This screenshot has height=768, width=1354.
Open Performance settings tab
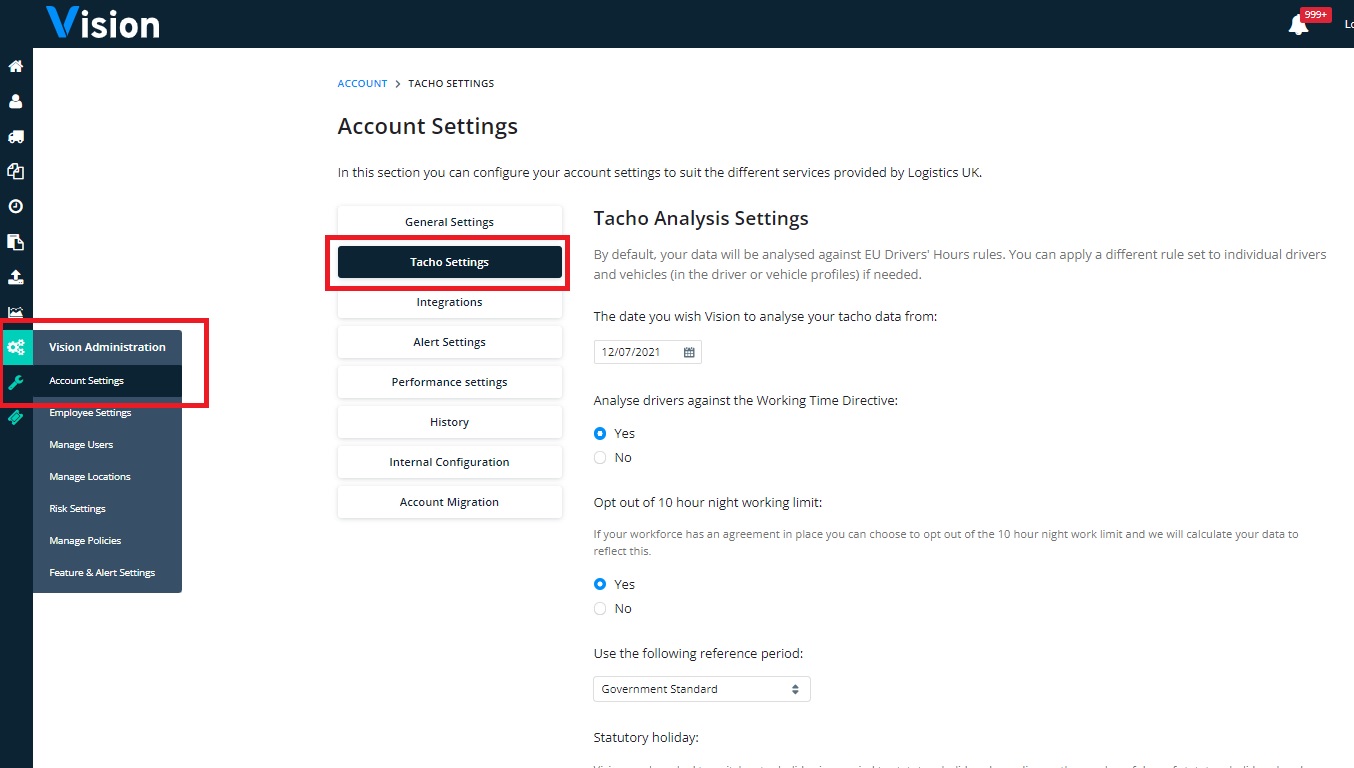point(450,382)
